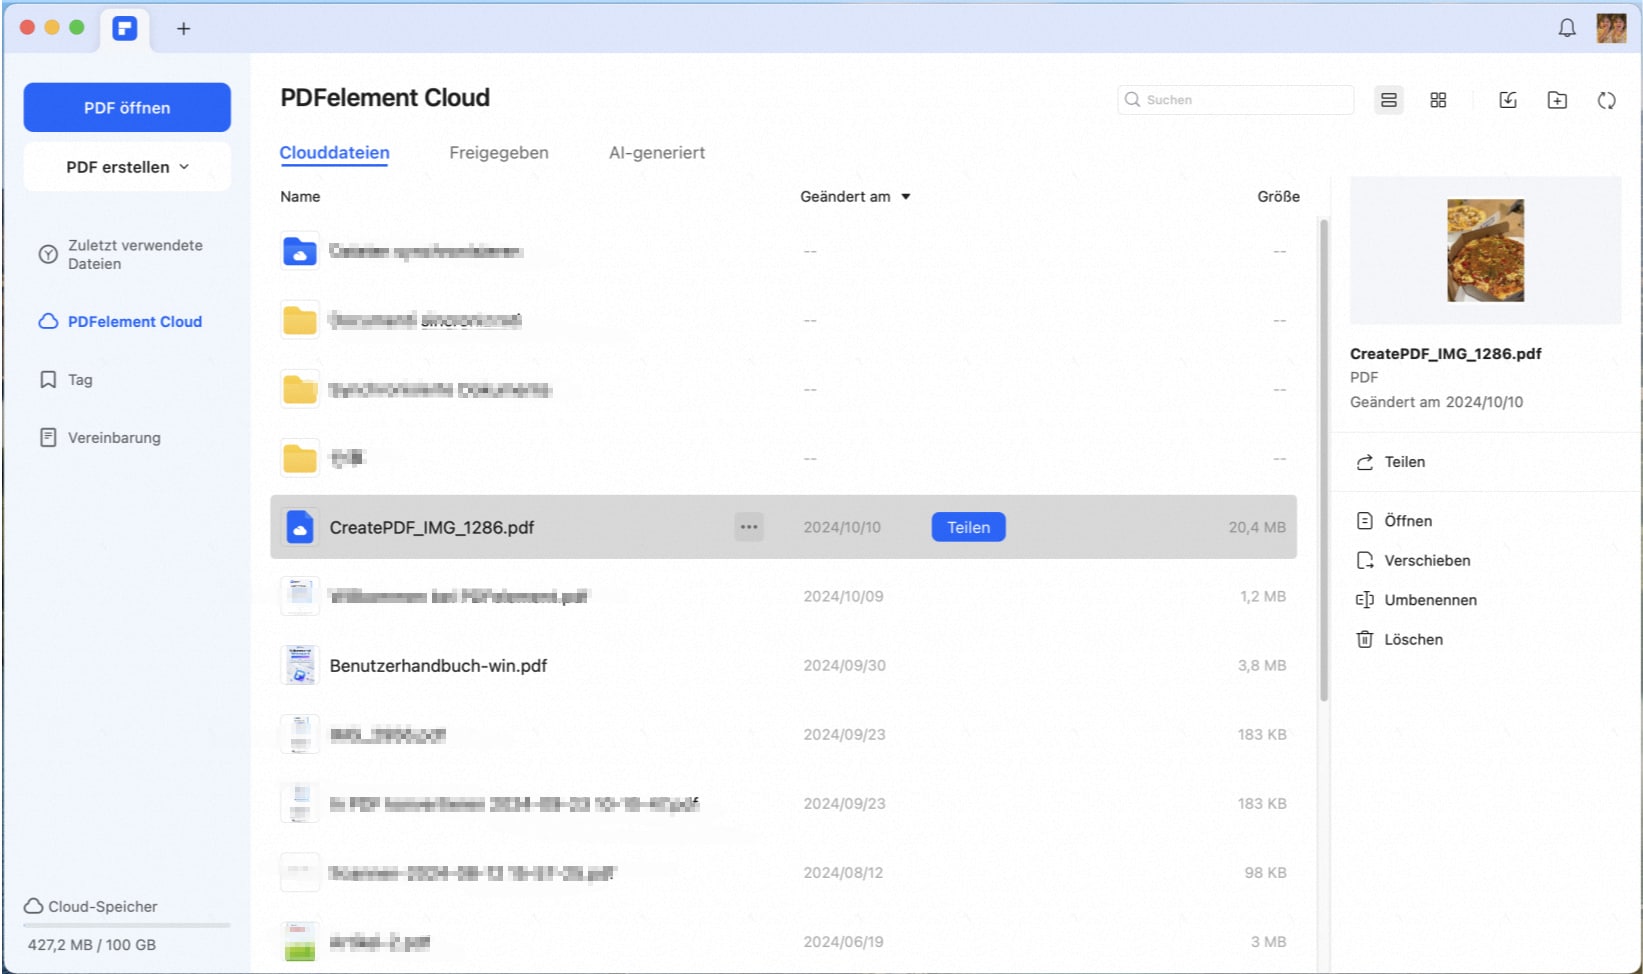Click the 20,4 MB size value

[1257, 528]
